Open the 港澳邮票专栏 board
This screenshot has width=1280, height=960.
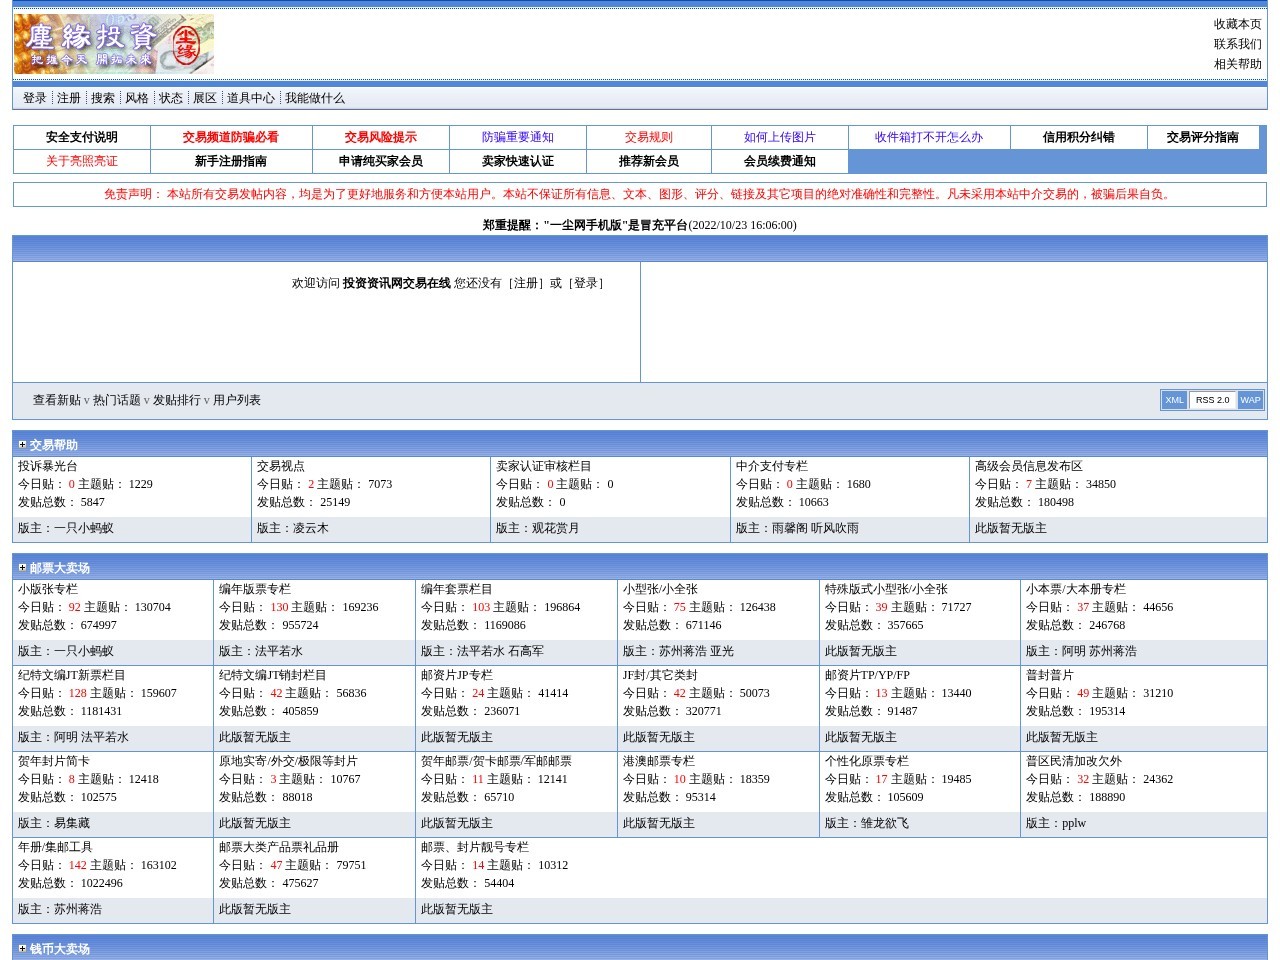tap(659, 761)
